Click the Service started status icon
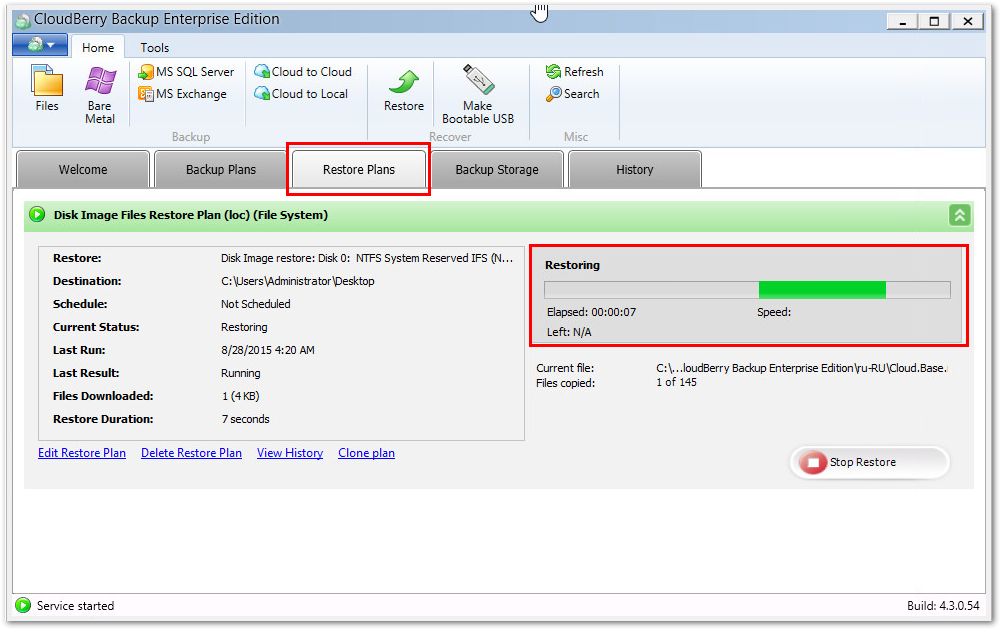Screen dimensions: 1001x630 (x=23, y=605)
